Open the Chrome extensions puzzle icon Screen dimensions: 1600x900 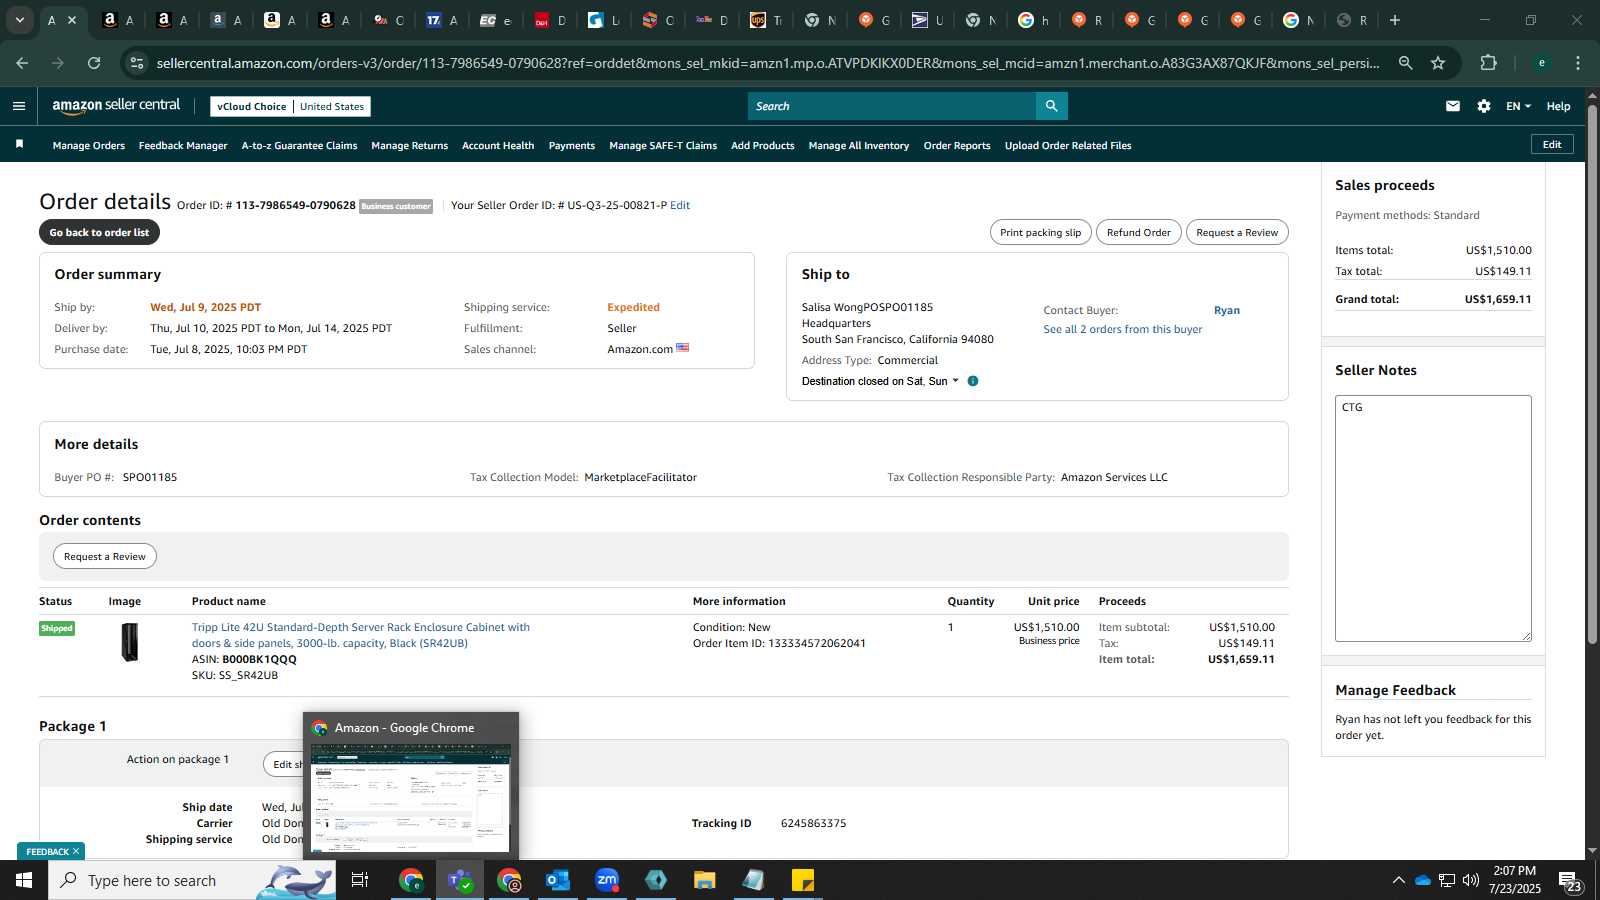coord(1488,63)
